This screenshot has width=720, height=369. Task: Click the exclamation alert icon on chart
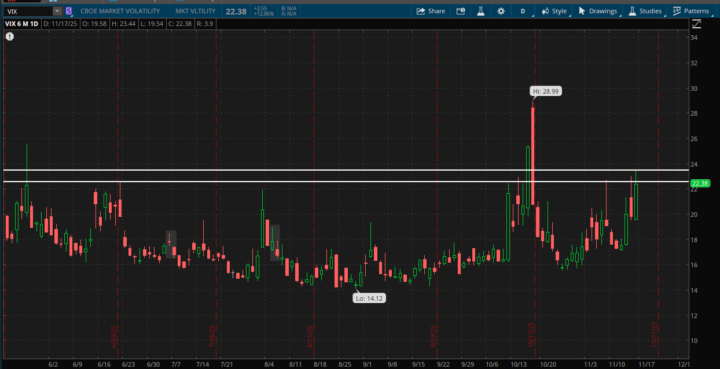coord(10,36)
